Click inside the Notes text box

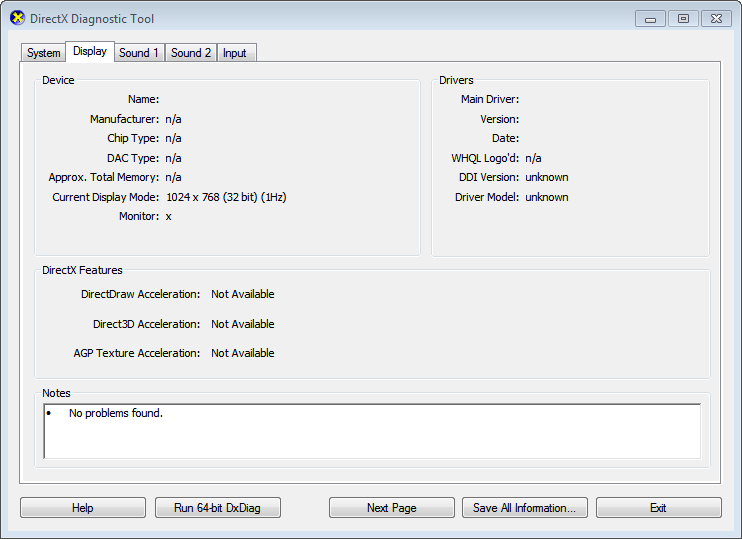pos(372,431)
